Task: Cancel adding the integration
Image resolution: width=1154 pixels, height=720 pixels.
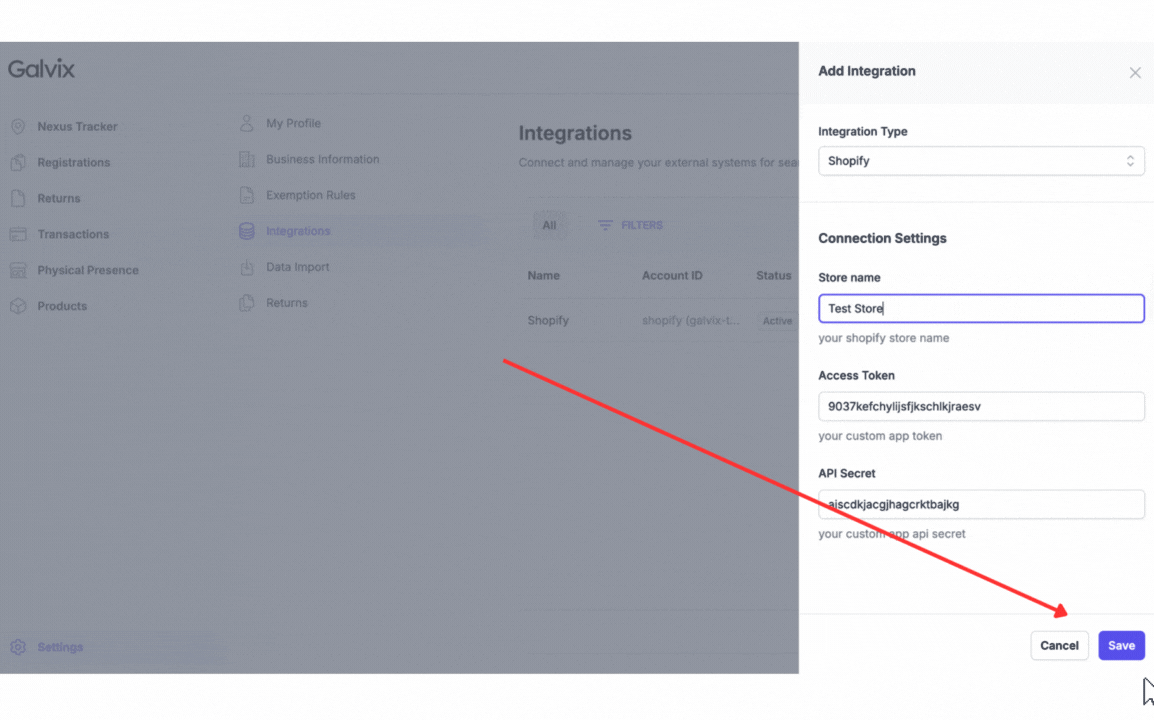Action: 1059,646
